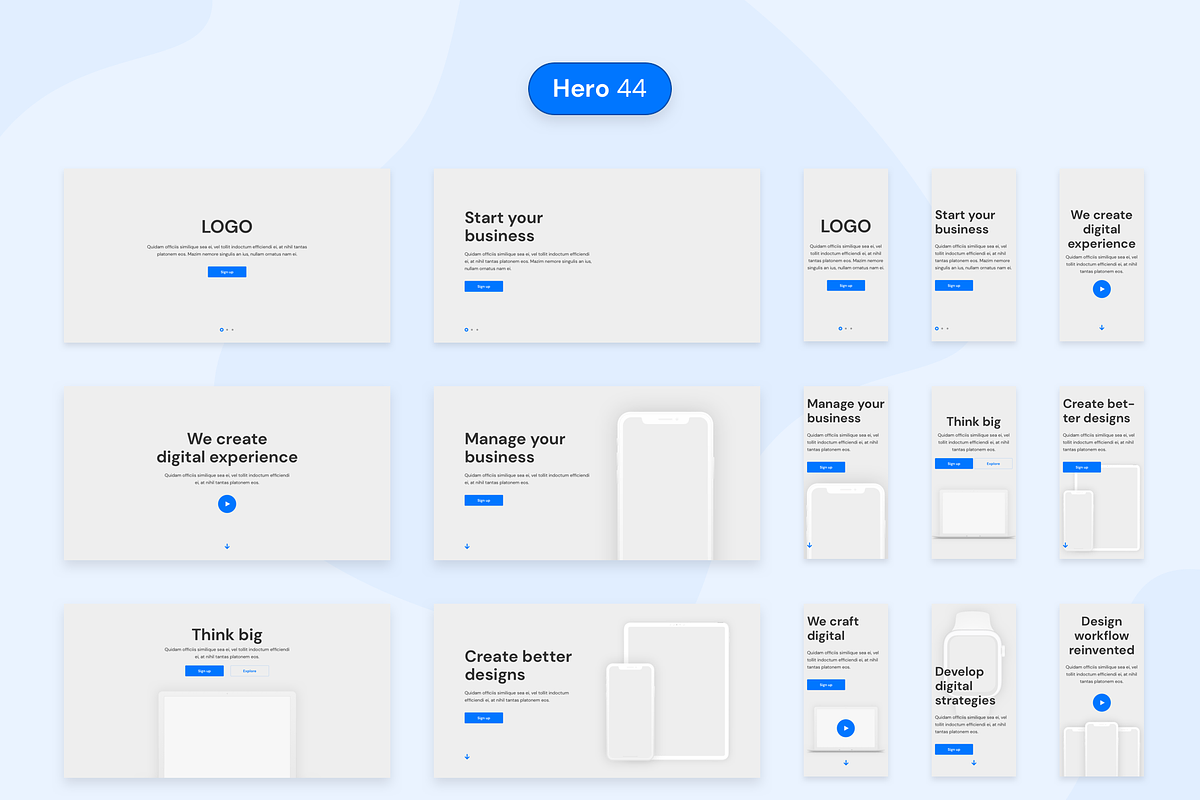Click front phone mockup in wide "Create better designs" card
The image size is (1200, 800).
630,712
